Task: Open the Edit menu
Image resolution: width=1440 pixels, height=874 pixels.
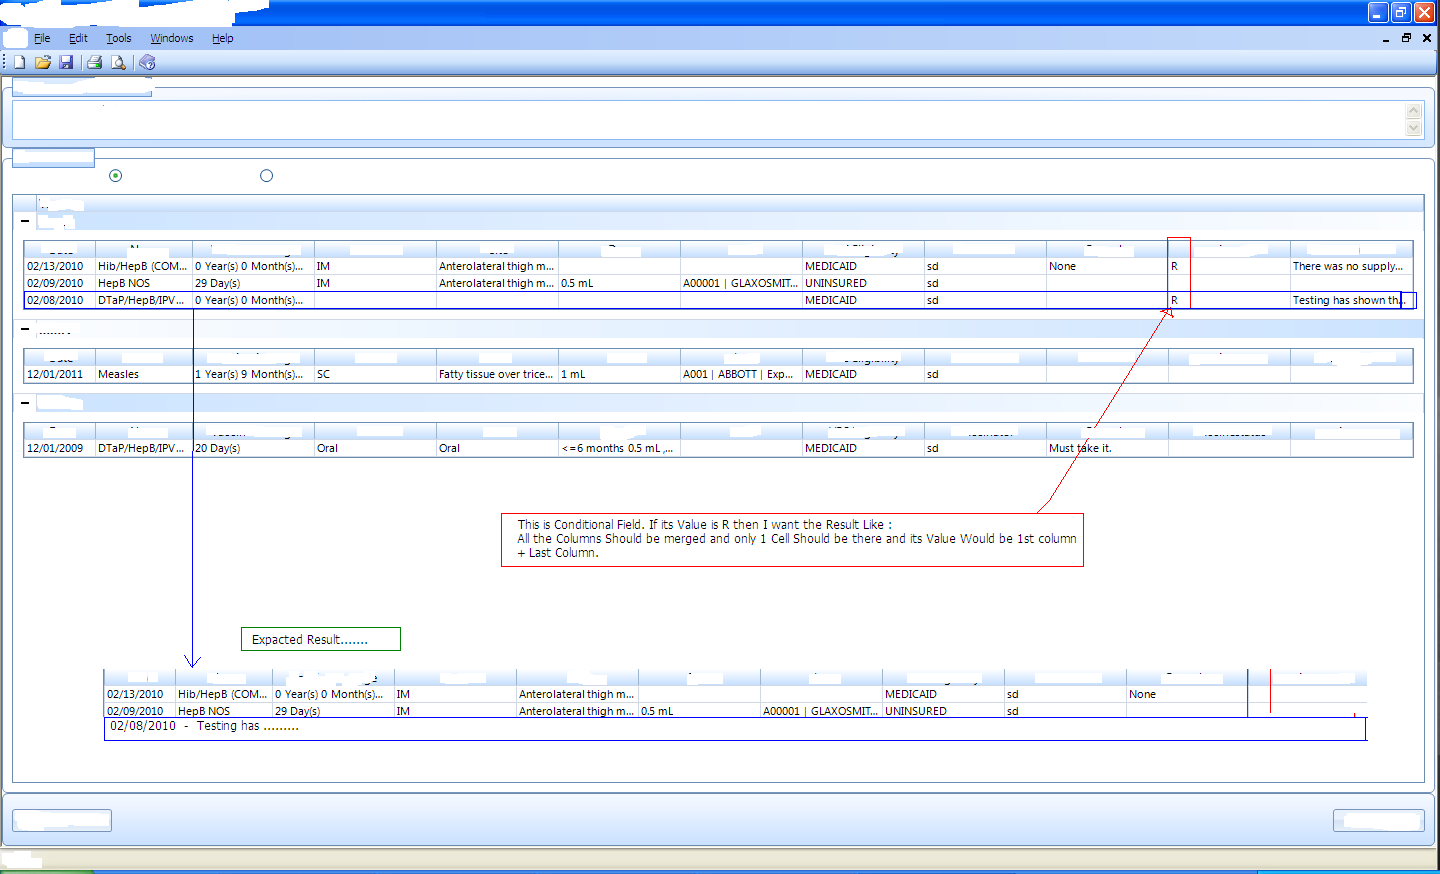Action: pos(78,38)
